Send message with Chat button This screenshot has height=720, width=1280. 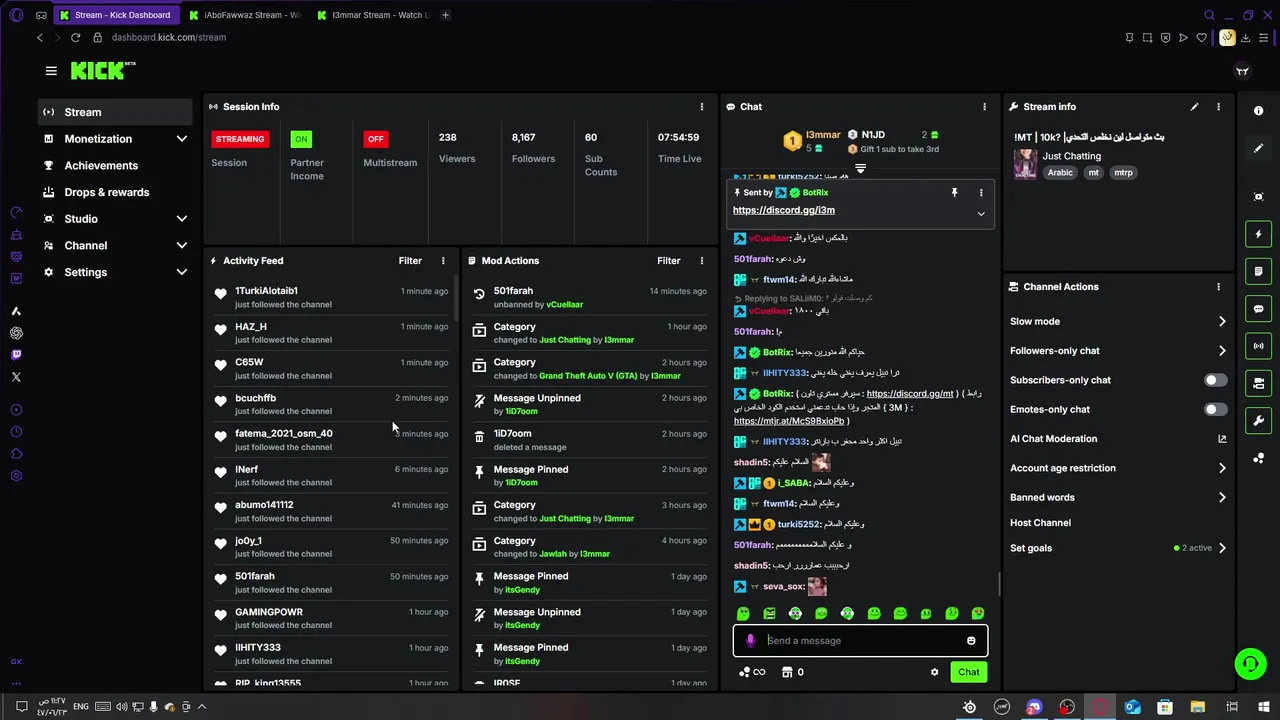click(x=968, y=672)
